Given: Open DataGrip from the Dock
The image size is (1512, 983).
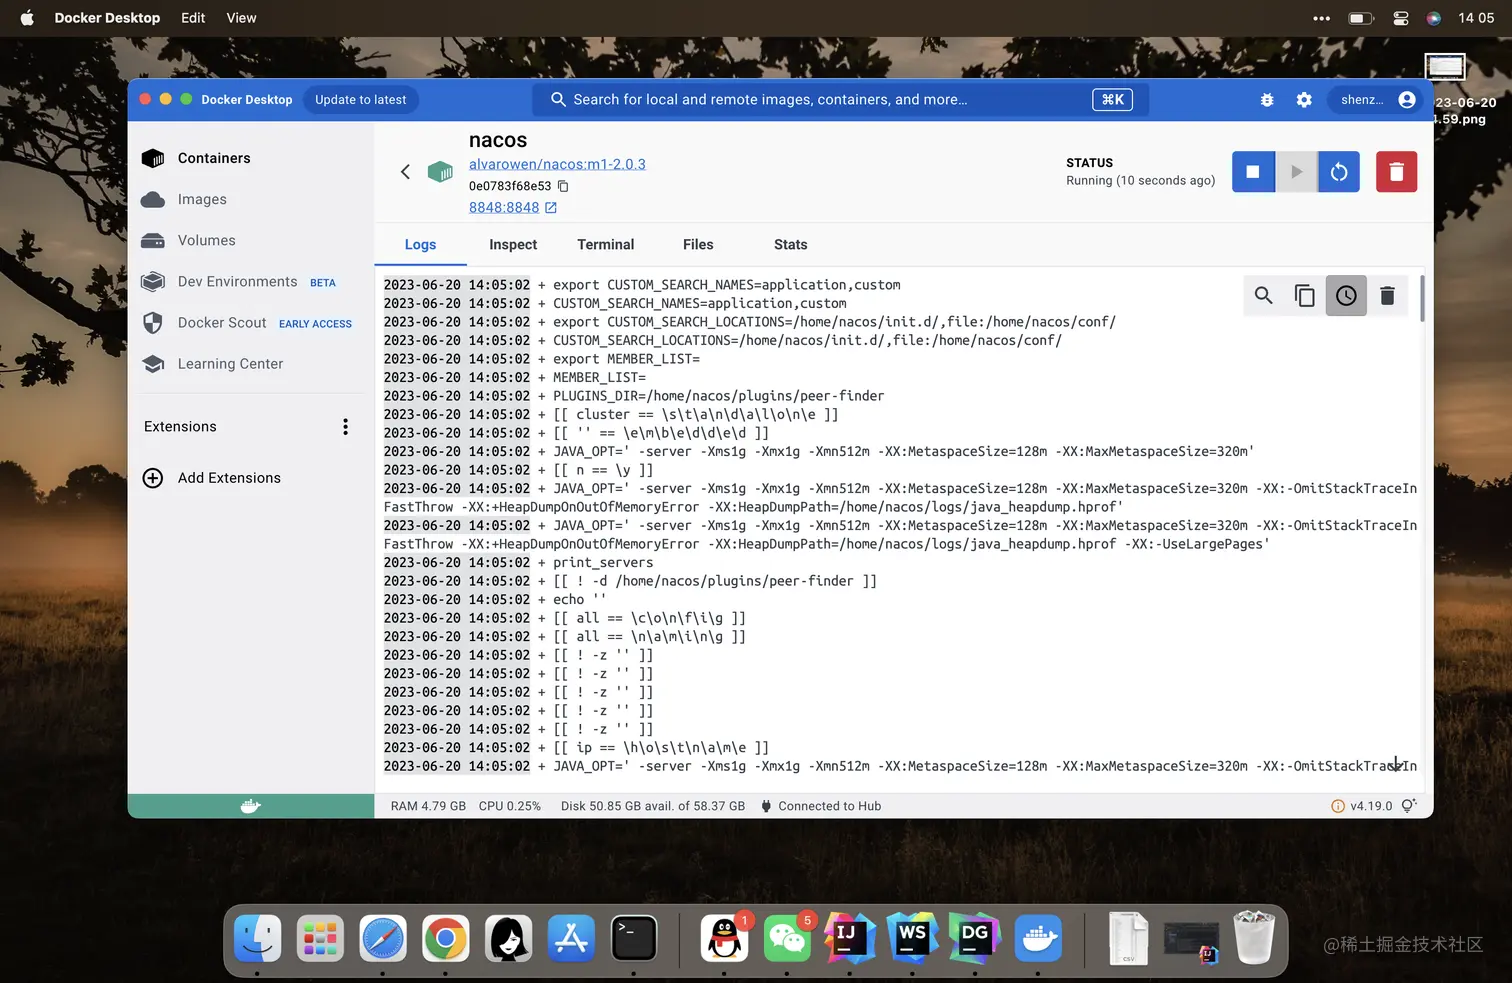Looking at the screenshot, I should pyautogui.click(x=975, y=939).
